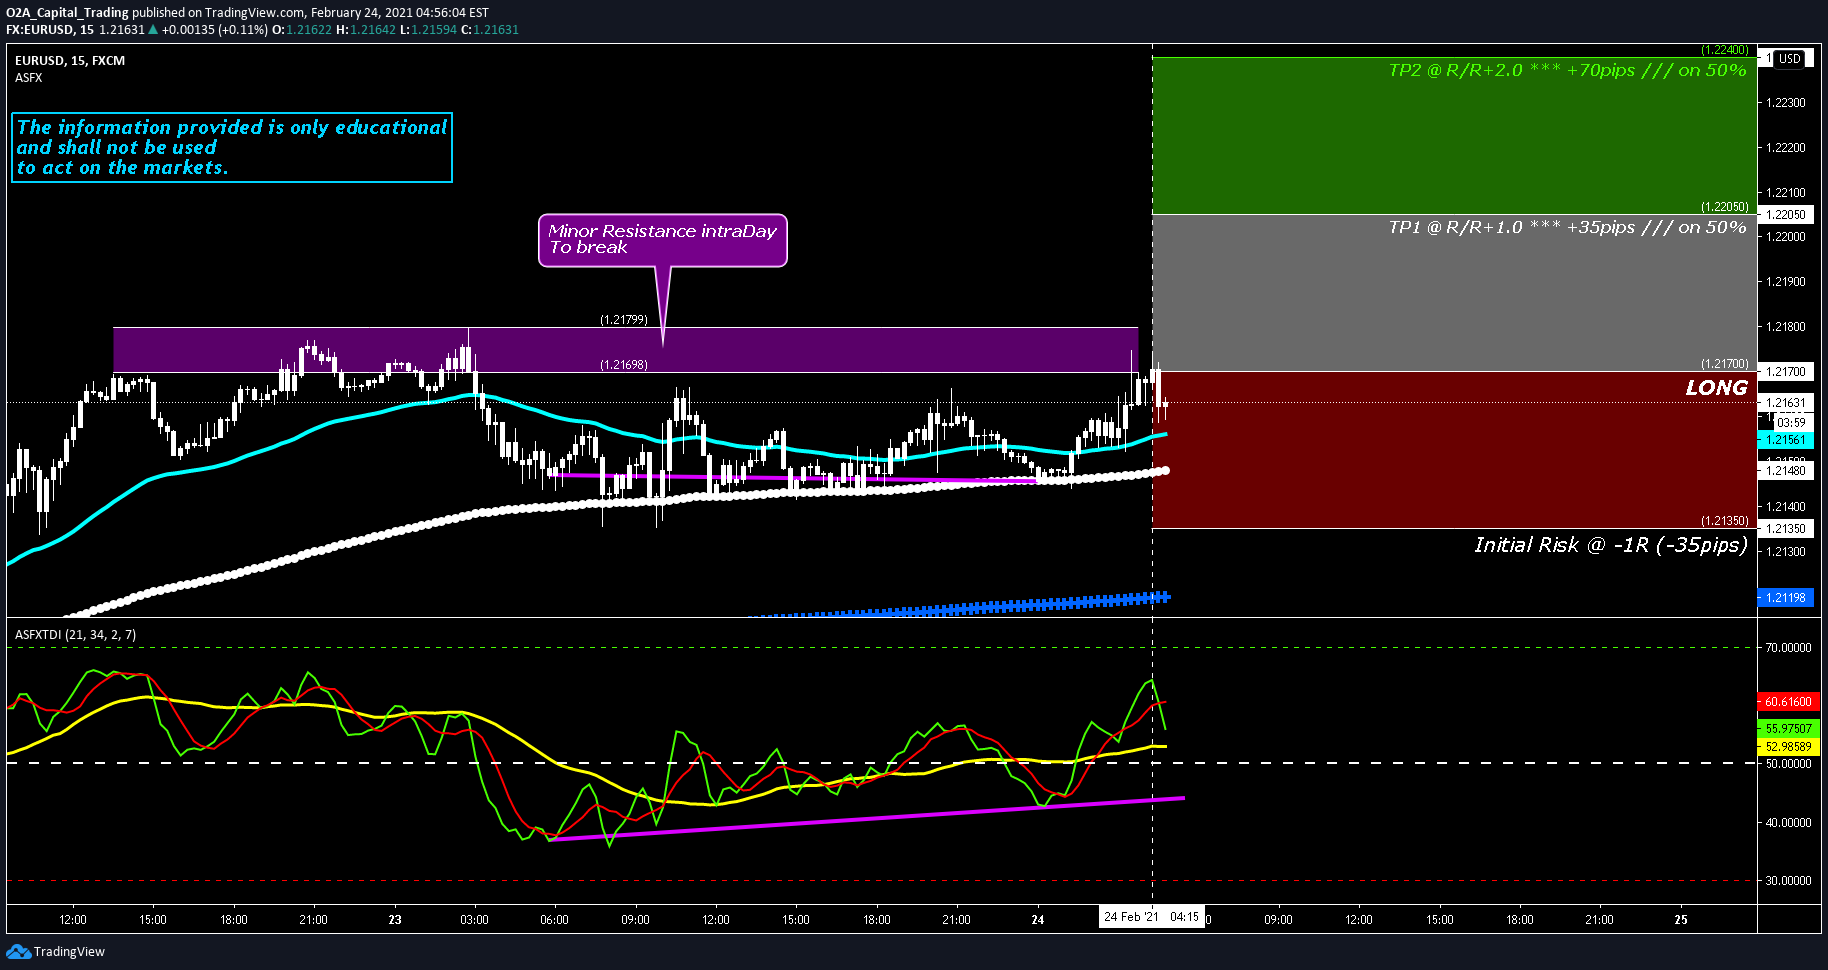
Task: Select the FX:EURUSD, 15 symbol header text
Action: coord(50,30)
